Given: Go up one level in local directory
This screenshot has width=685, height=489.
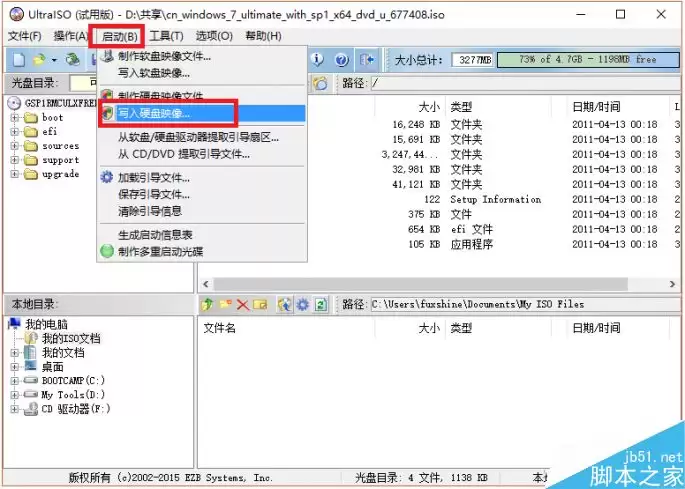Looking at the screenshot, I should click(x=207, y=304).
